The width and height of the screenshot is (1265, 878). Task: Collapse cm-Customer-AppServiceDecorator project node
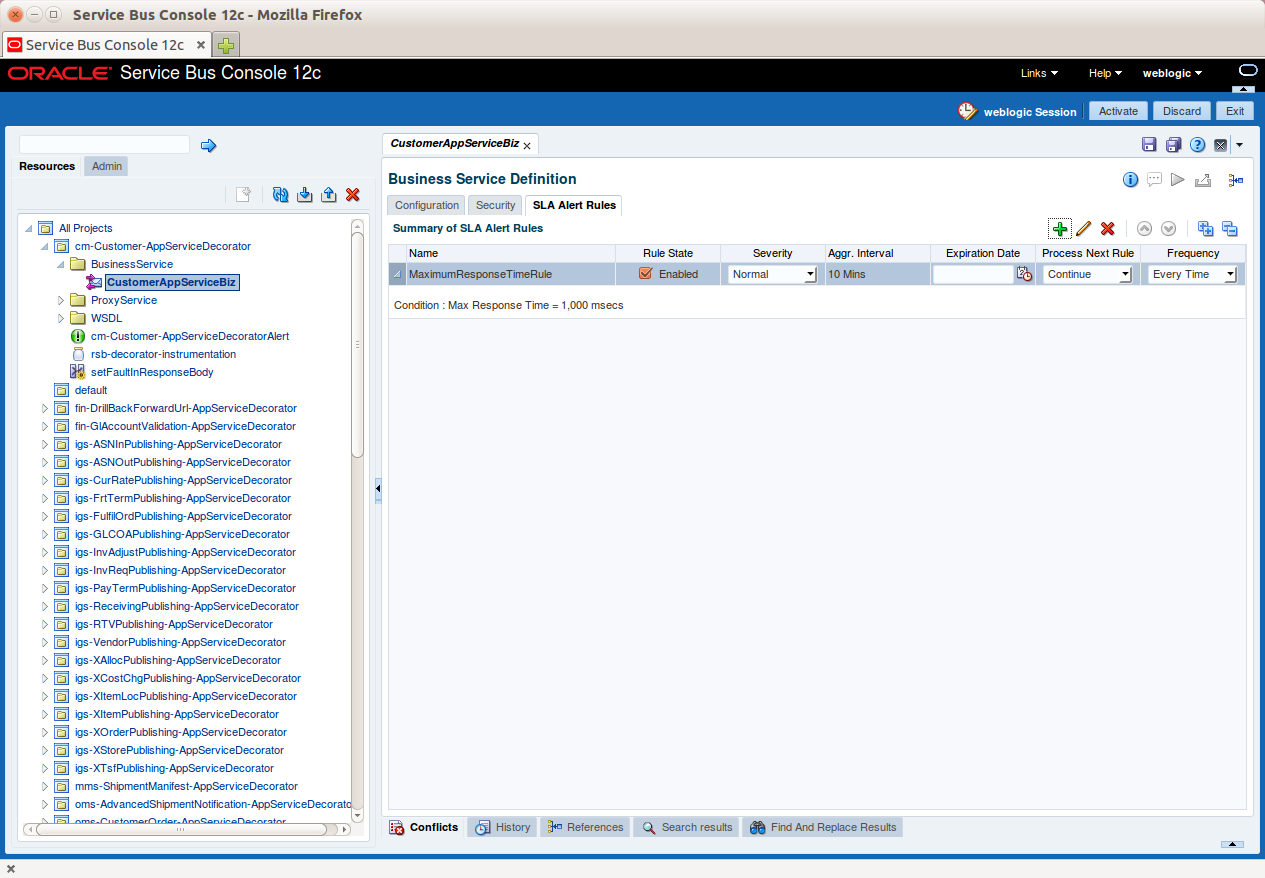tap(44, 246)
